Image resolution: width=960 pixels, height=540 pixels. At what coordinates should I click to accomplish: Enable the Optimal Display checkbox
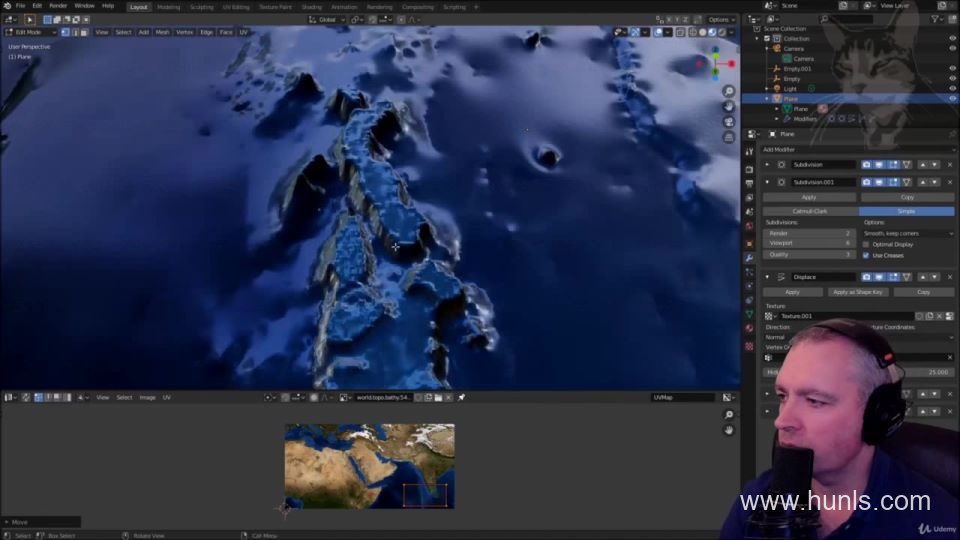tap(866, 244)
